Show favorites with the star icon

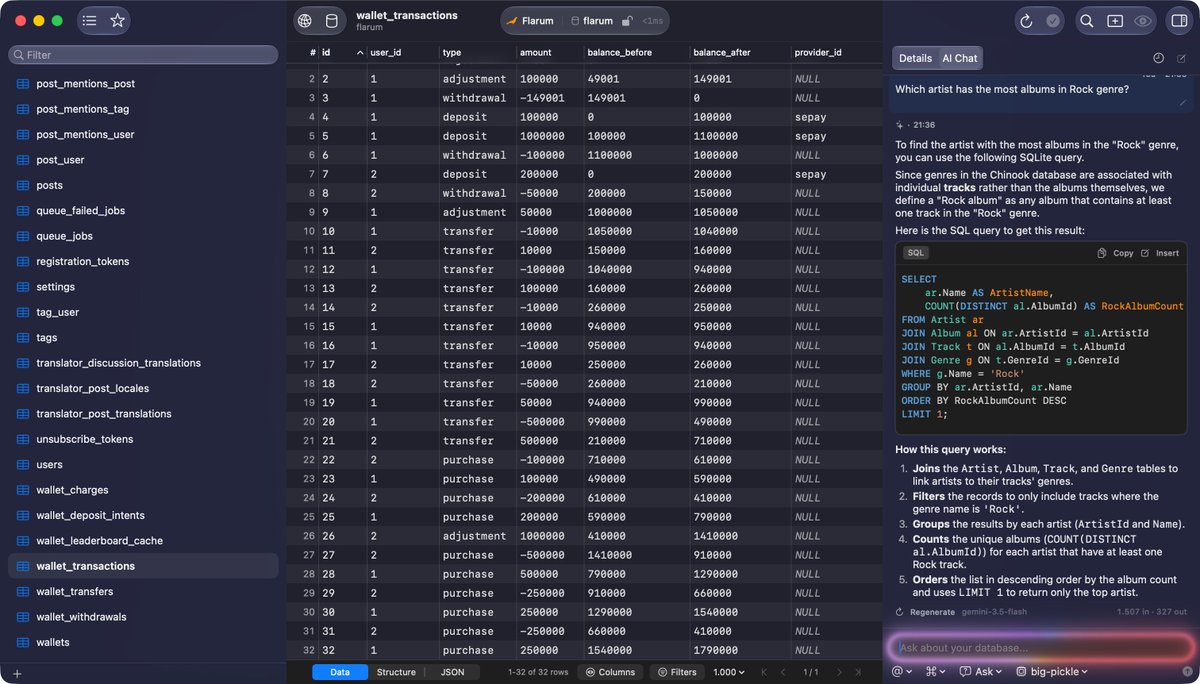(x=117, y=20)
